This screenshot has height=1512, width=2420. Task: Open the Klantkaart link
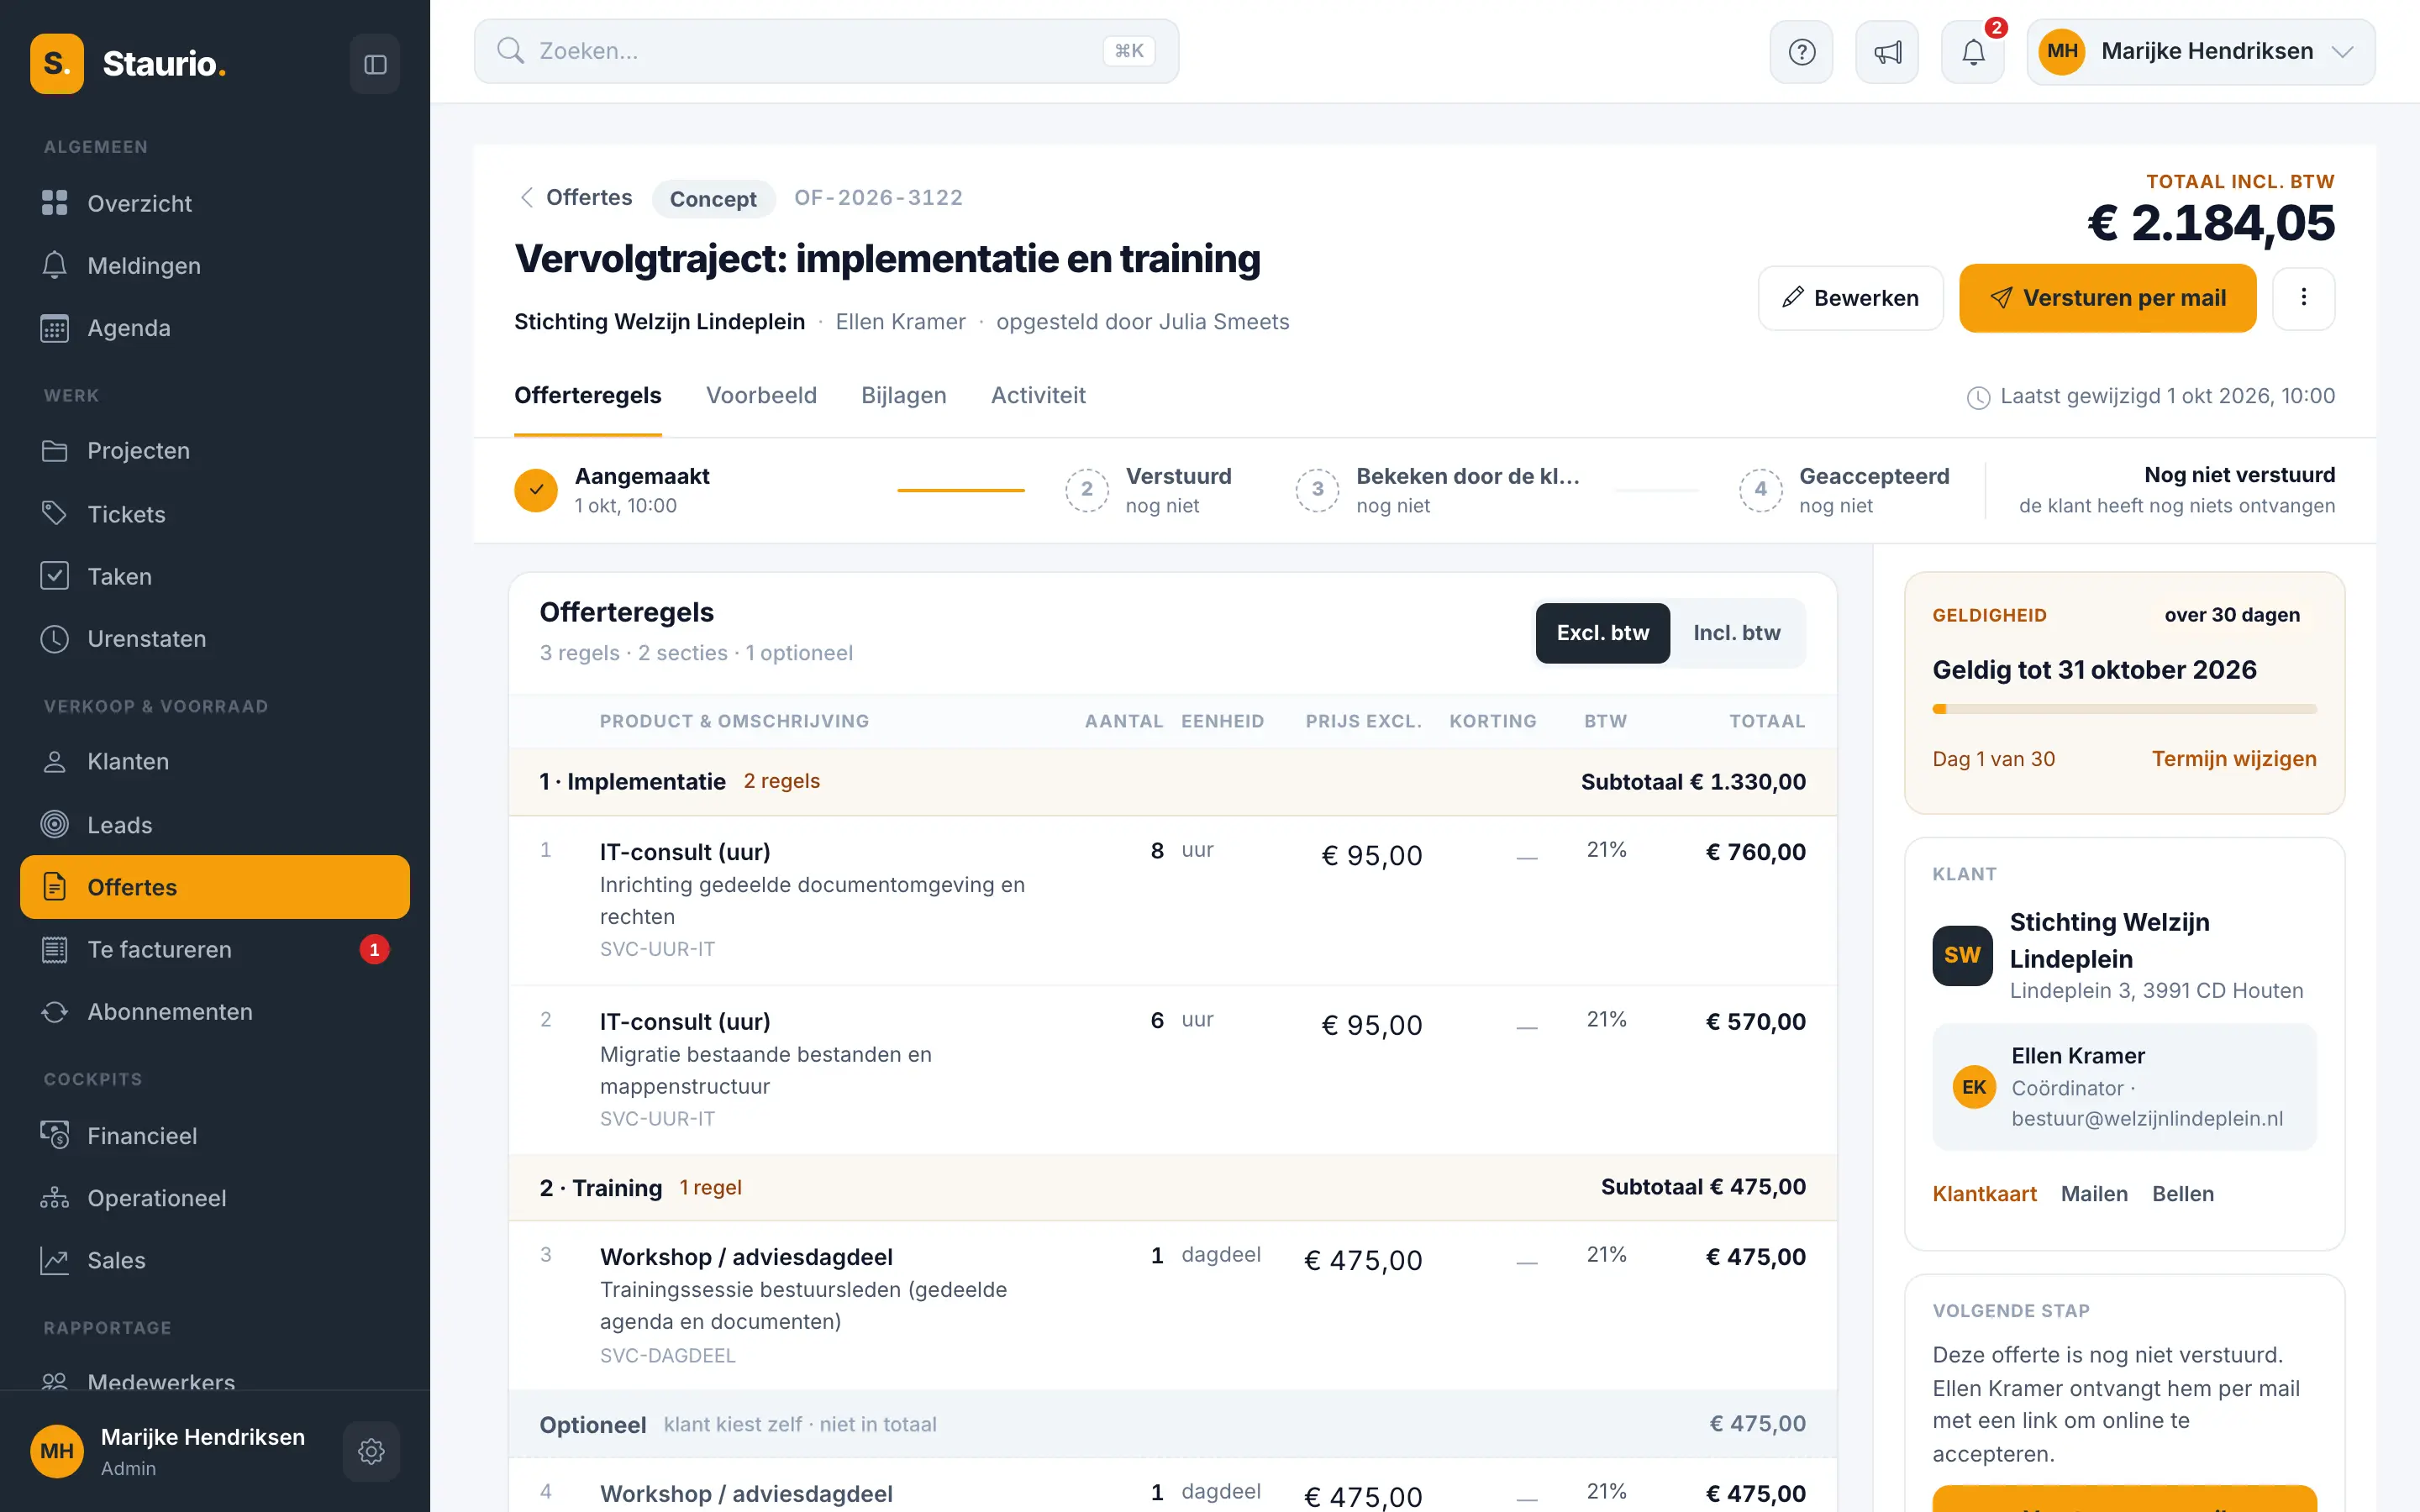coord(1984,1194)
